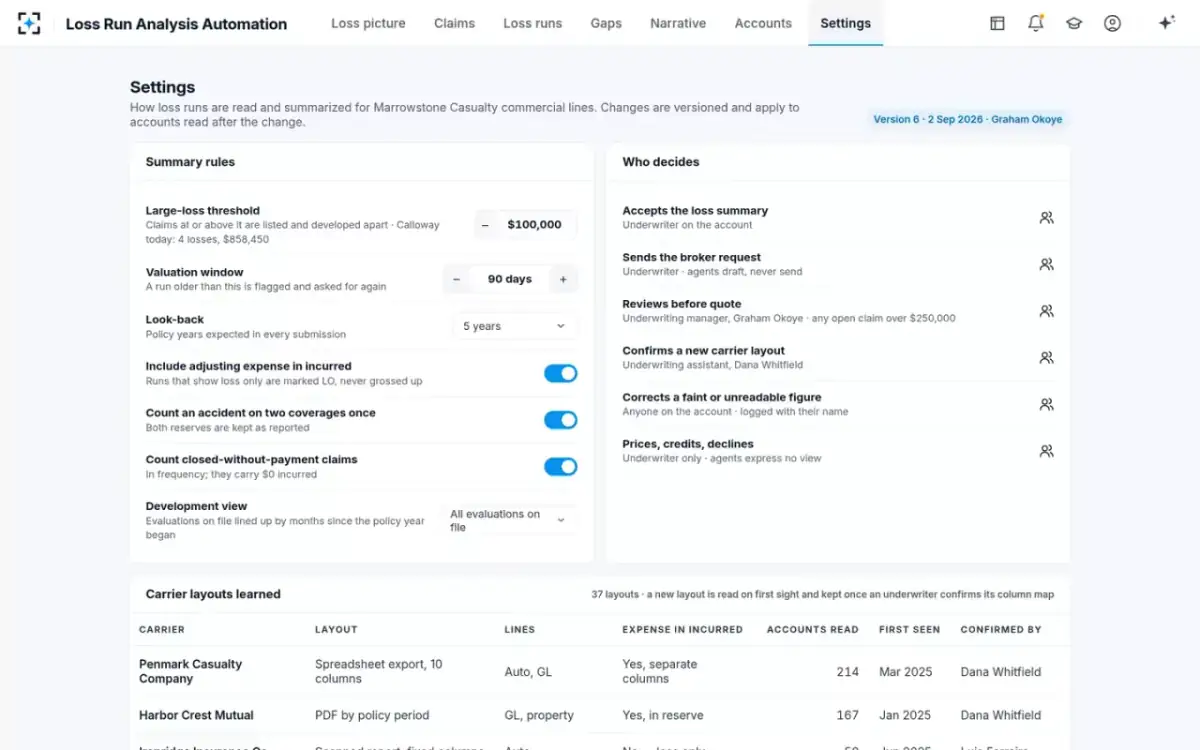Click the Lines column header
The image size is (1200, 750).
tap(520, 630)
